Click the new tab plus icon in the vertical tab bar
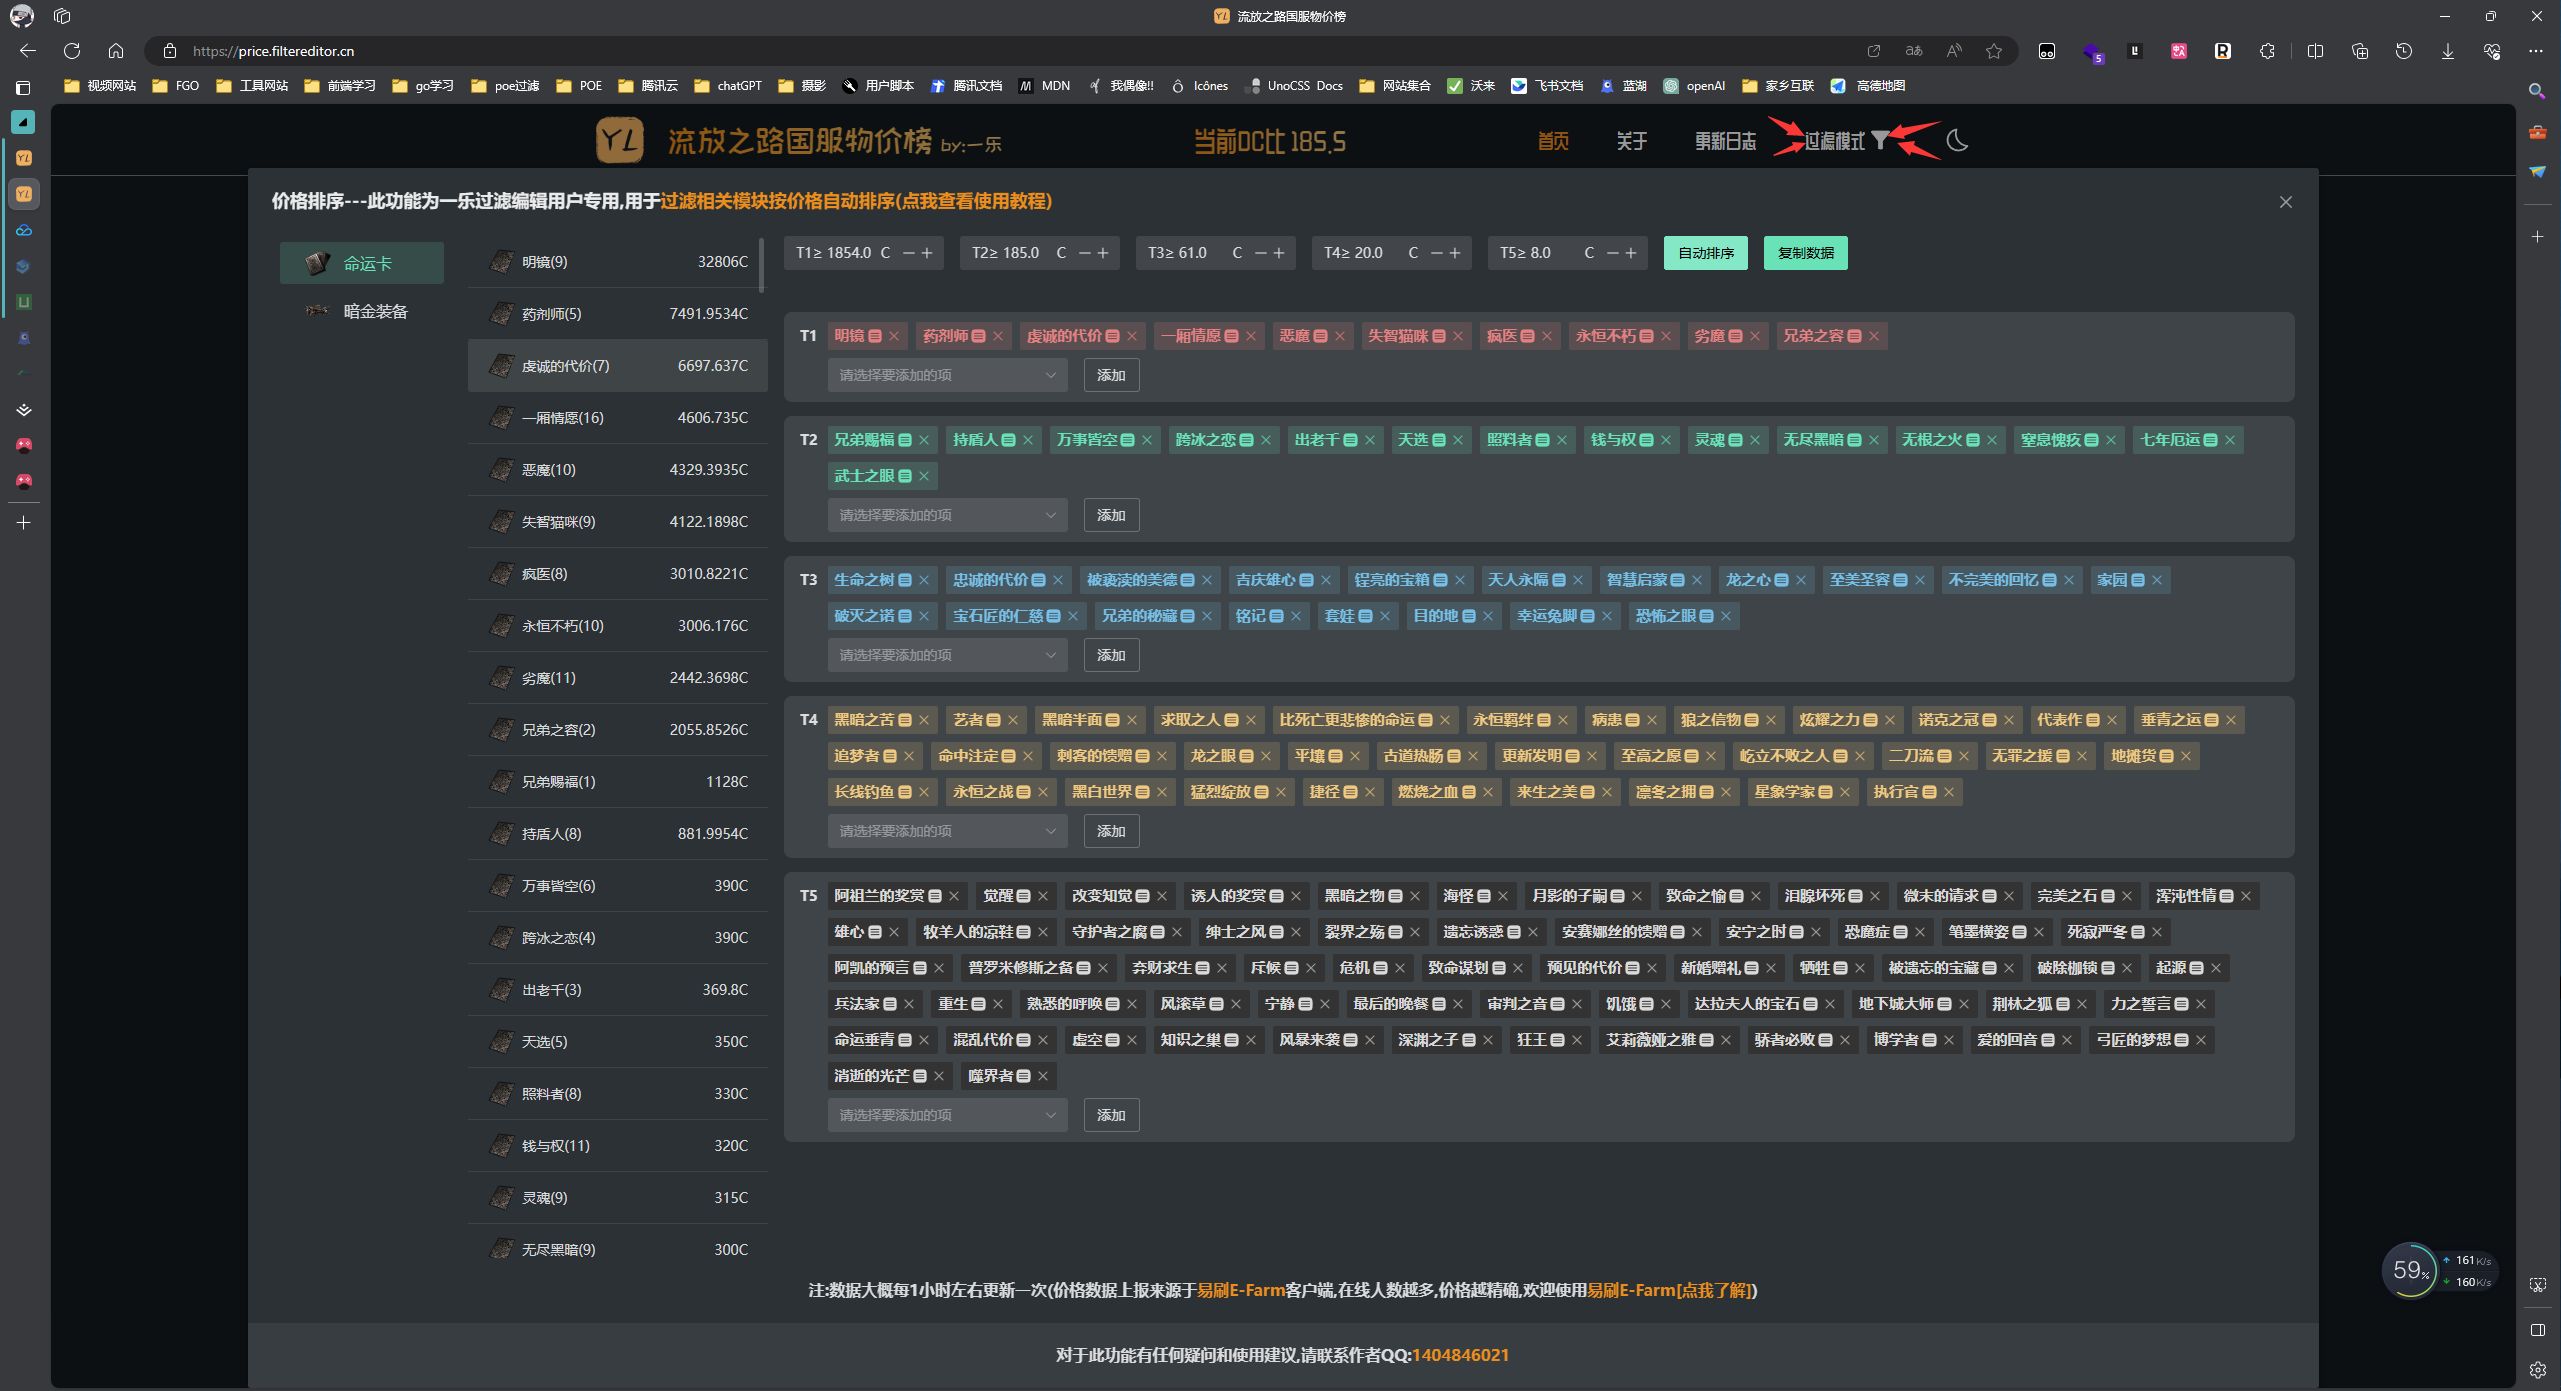Image resolution: width=2561 pixels, height=1391 pixels. coord(24,522)
